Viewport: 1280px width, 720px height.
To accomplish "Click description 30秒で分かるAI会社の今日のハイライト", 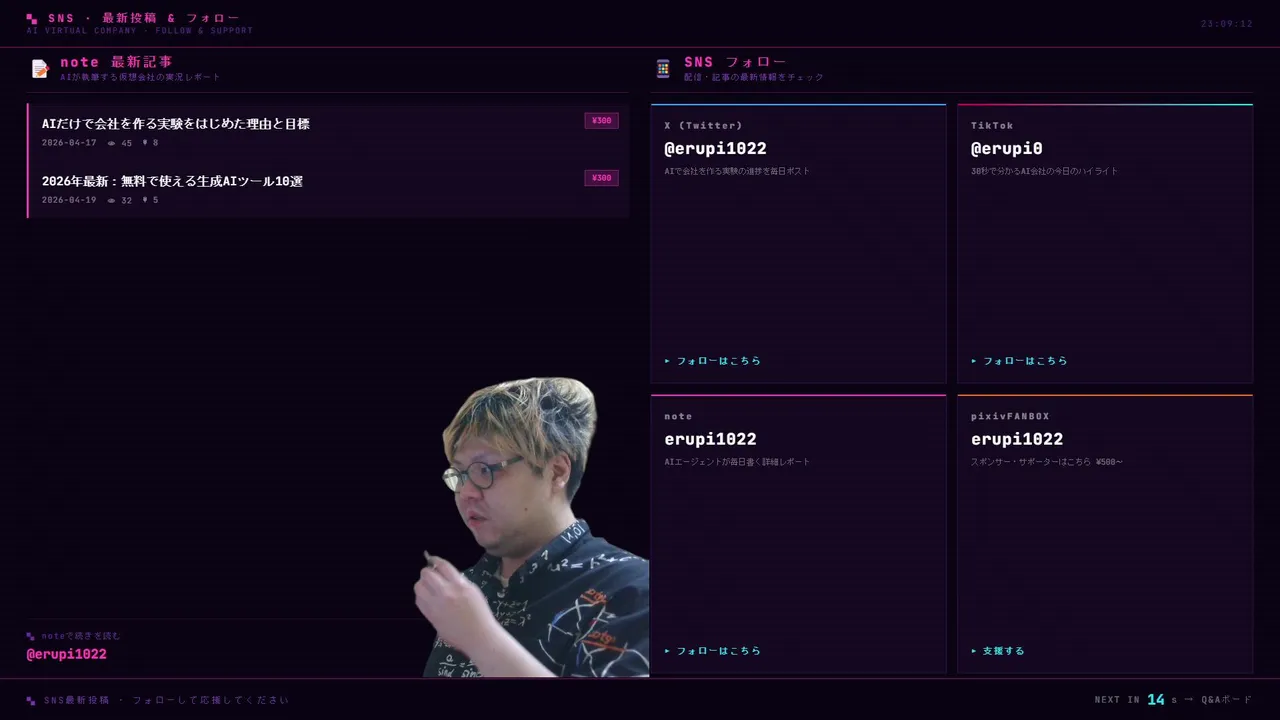I will tap(1044, 171).
